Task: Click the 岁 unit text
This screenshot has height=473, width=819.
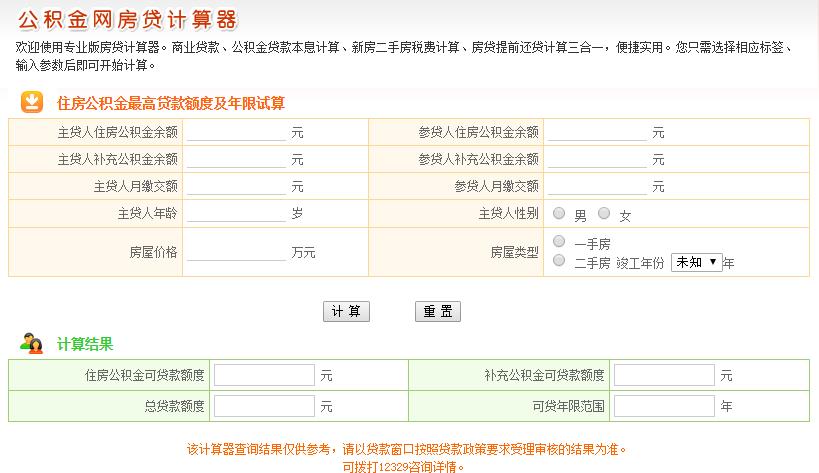Action: (x=297, y=214)
